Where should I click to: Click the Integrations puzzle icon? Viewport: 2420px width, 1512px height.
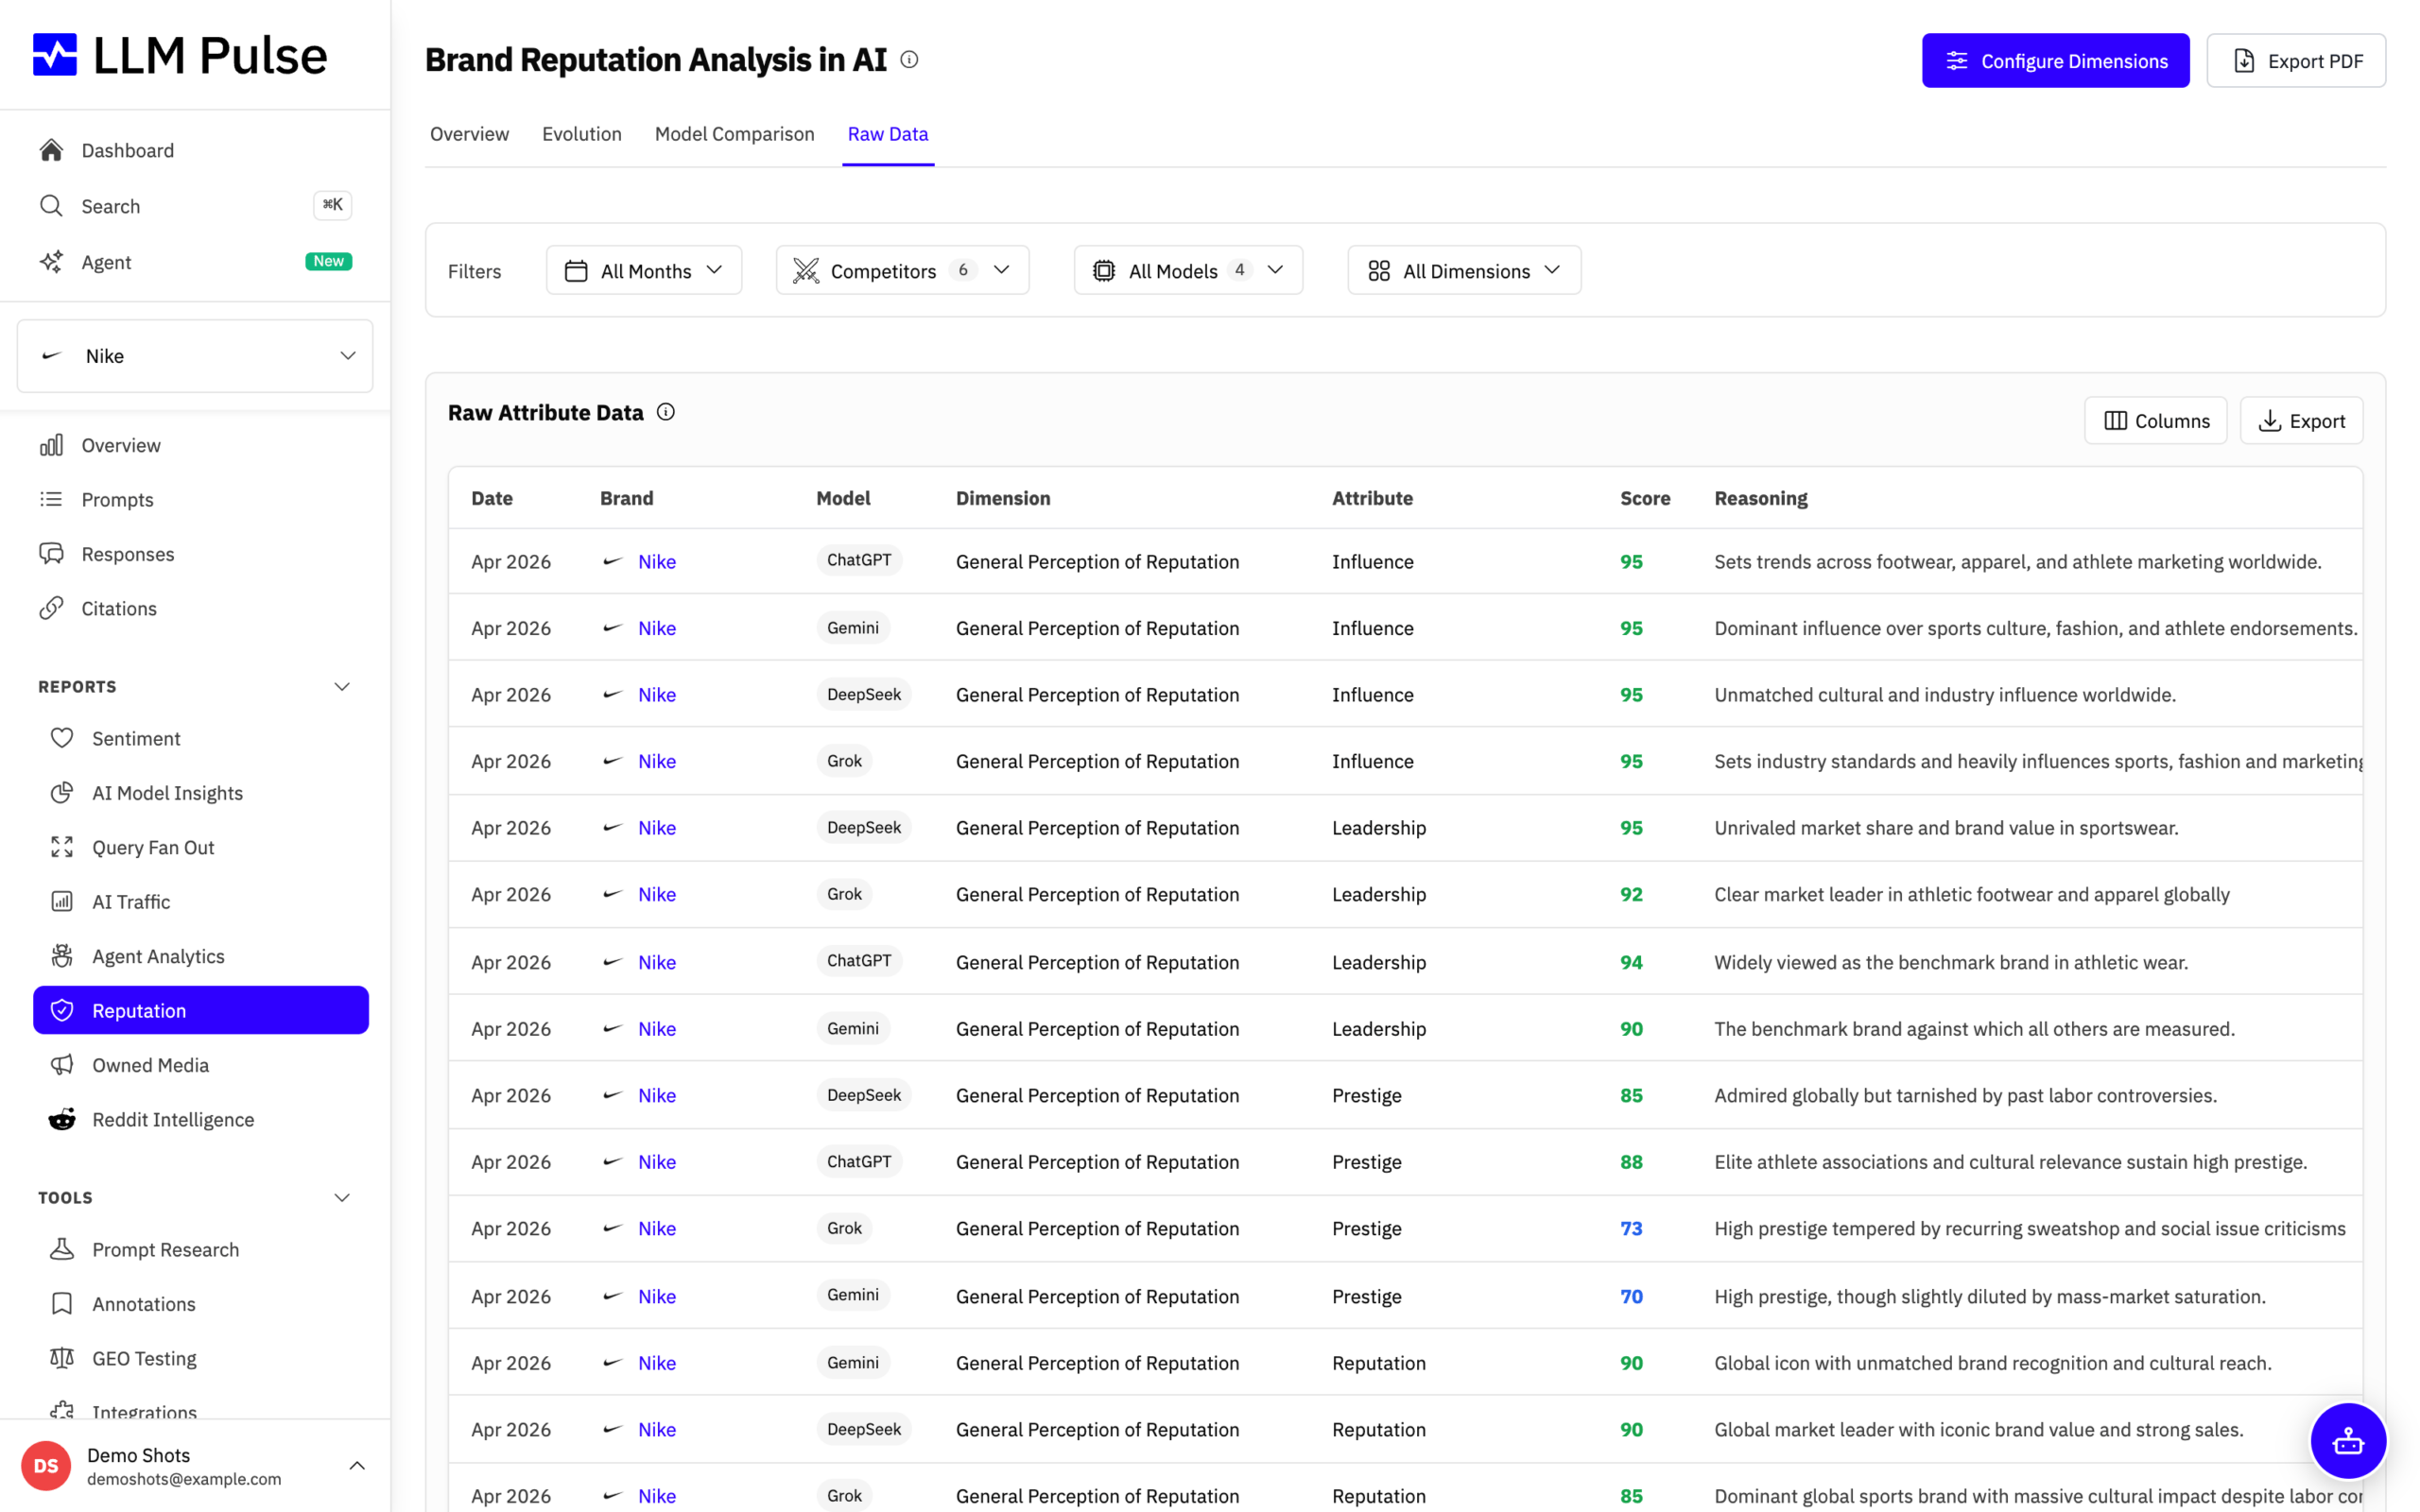coord(62,1410)
